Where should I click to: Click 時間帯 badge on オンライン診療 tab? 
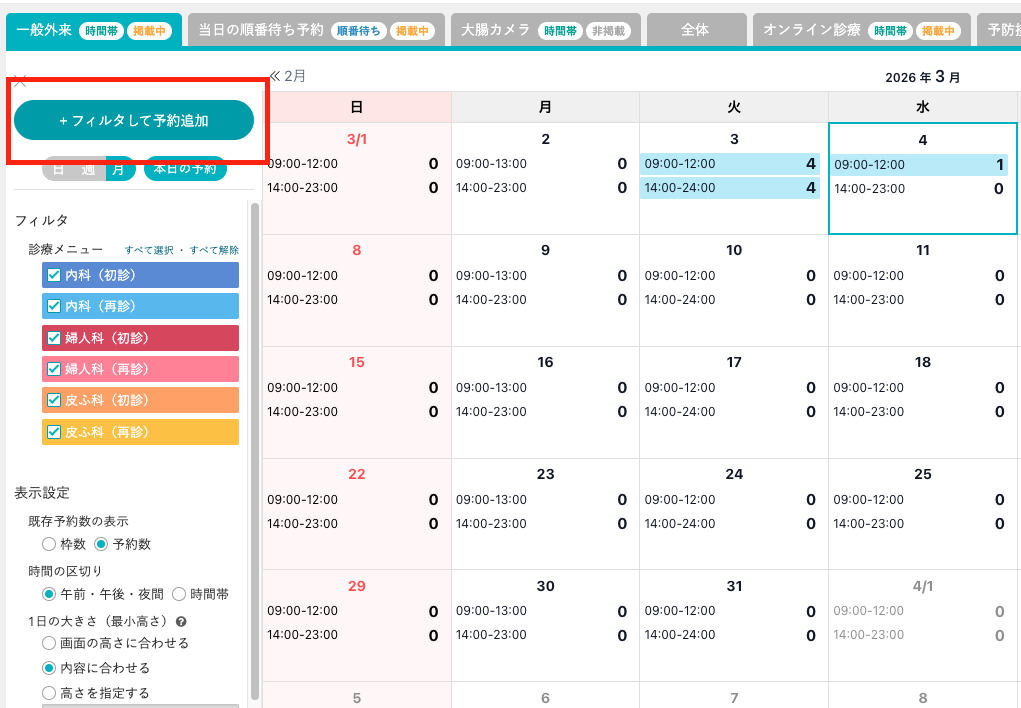coord(891,31)
